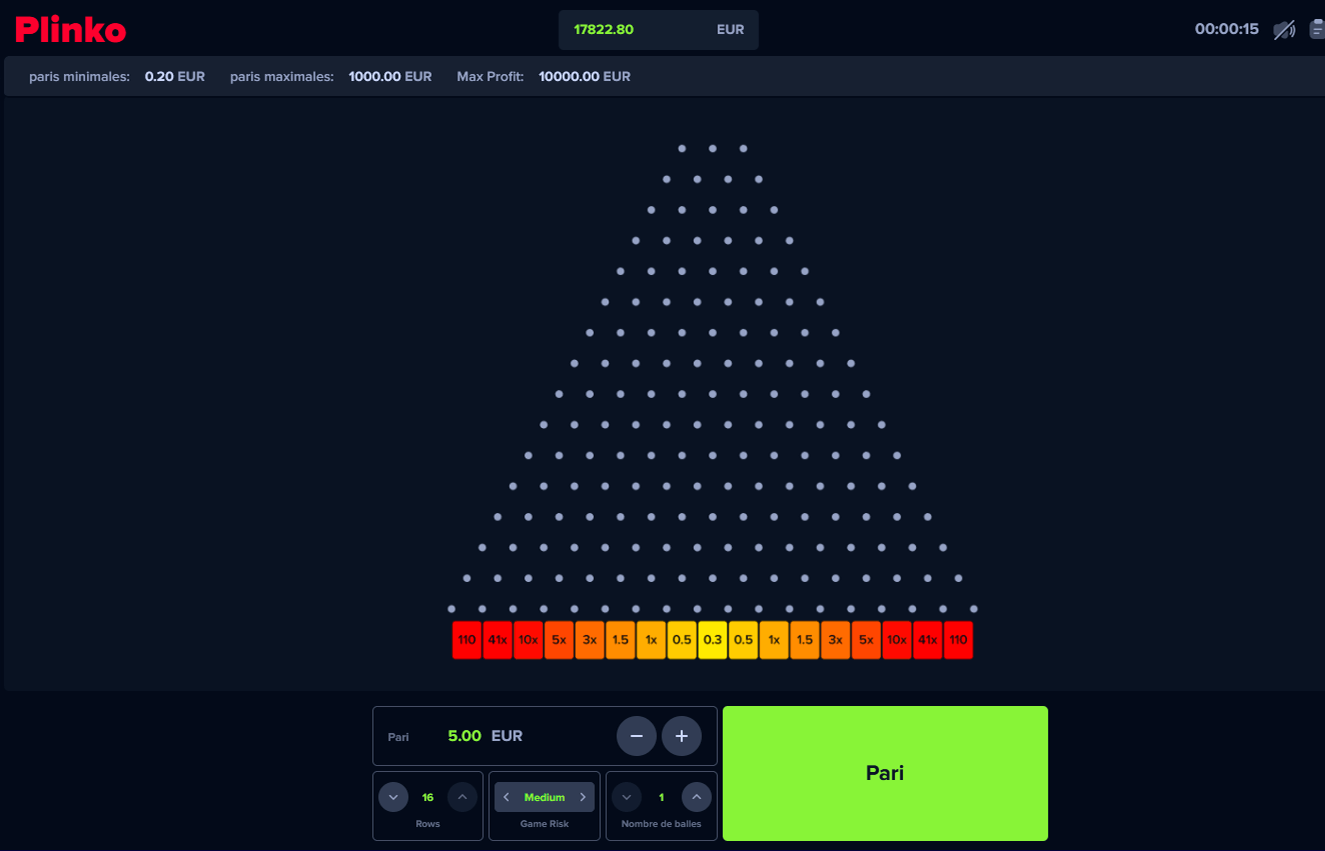Click the EUR currency next to balance
The image size is (1325, 851).
click(730, 29)
